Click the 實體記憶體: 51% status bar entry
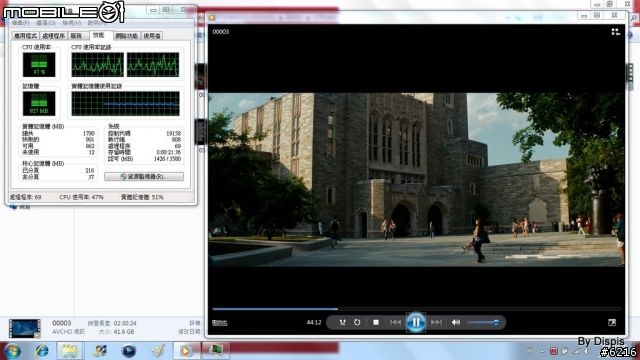This screenshot has width=640, height=360. (x=142, y=197)
